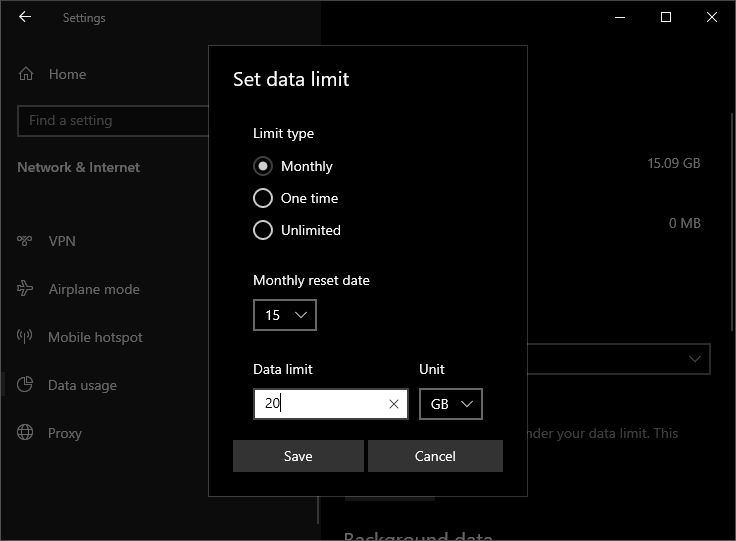Select the Unlimited radio option
736x541 pixels.
[x=263, y=230]
